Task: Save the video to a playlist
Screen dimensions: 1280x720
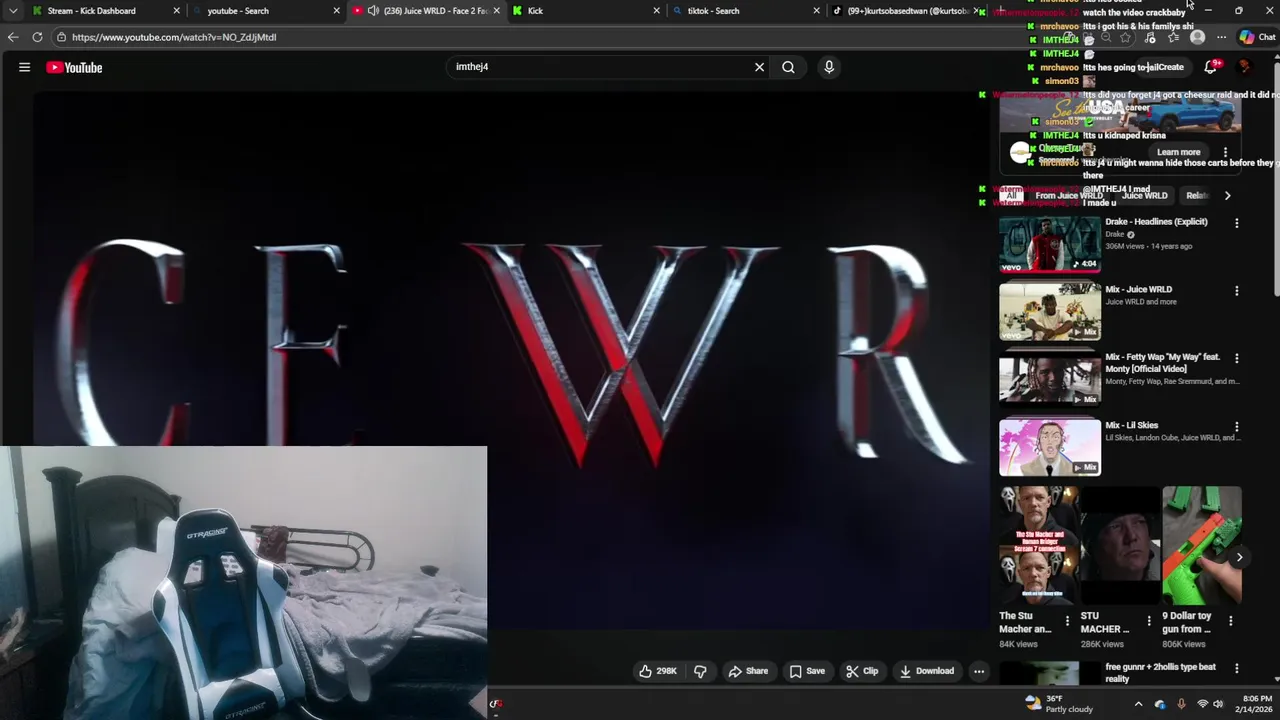Action: click(806, 671)
